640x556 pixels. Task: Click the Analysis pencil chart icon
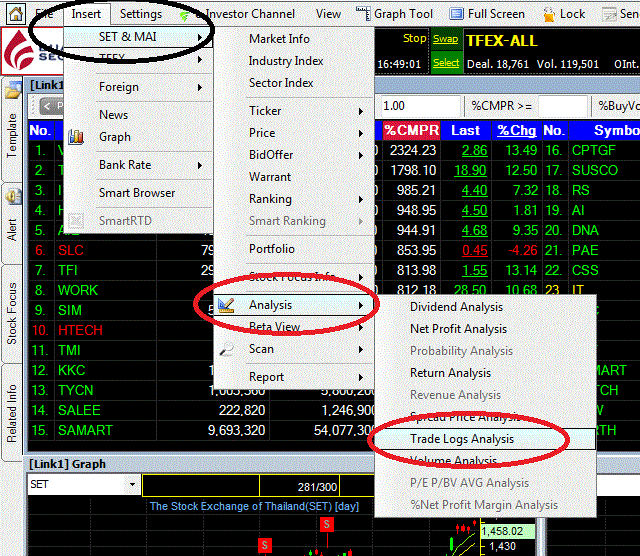tap(226, 305)
